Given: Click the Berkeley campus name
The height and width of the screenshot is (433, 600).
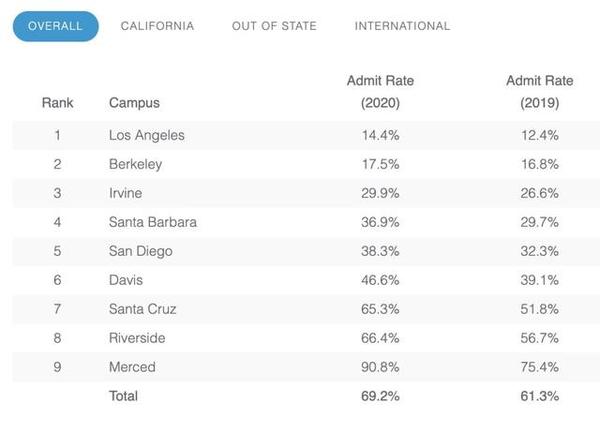Looking at the screenshot, I should click(135, 164).
